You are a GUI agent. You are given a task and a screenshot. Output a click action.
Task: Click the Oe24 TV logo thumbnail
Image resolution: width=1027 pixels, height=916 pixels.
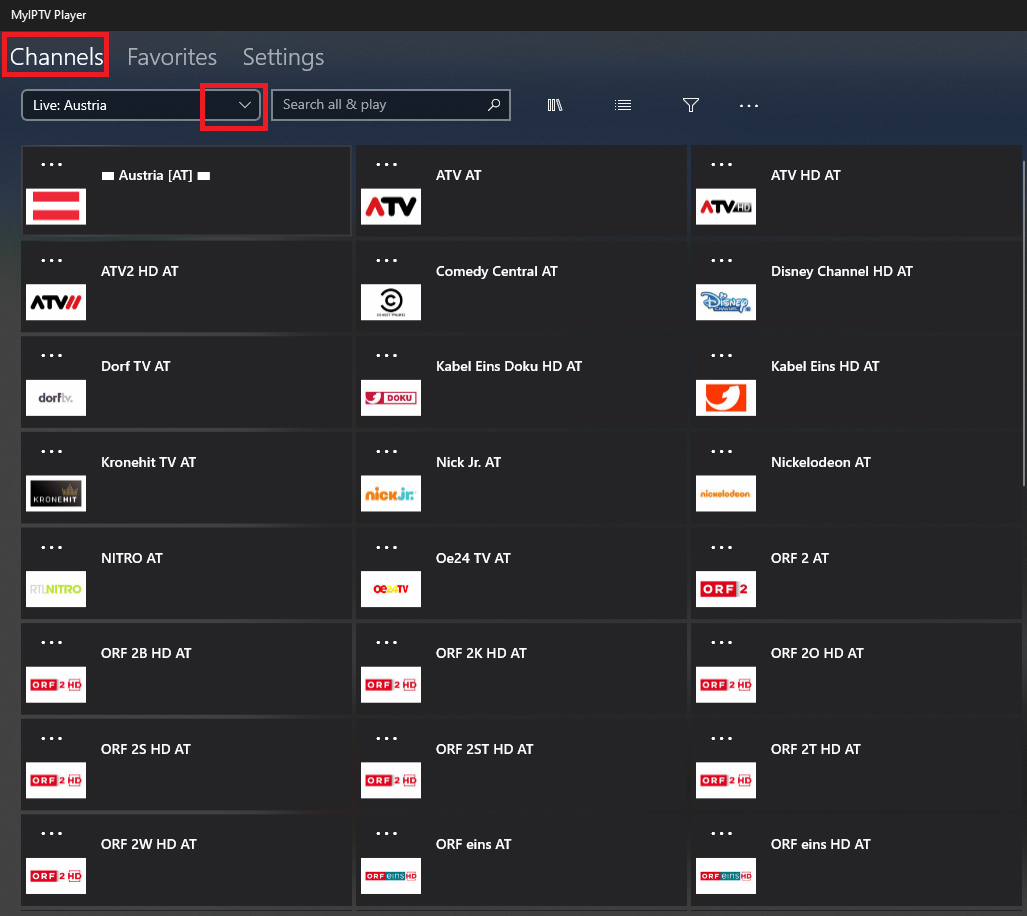click(x=391, y=589)
